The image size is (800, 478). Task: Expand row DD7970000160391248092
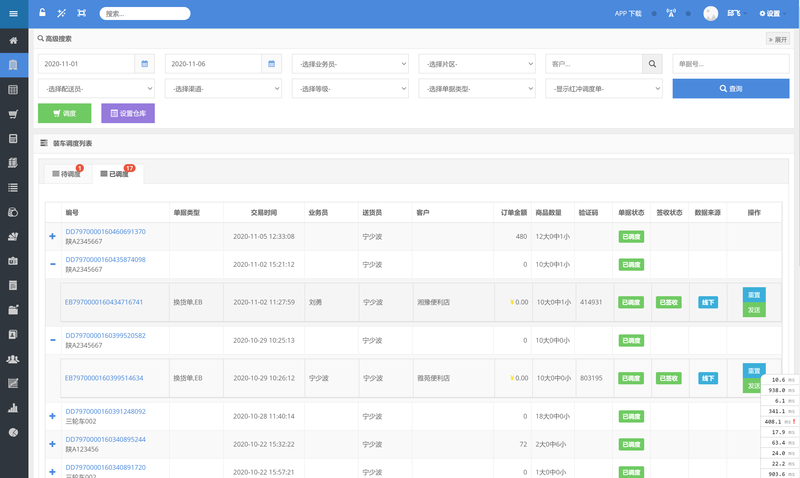pyautogui.click(x=53, y=416)
